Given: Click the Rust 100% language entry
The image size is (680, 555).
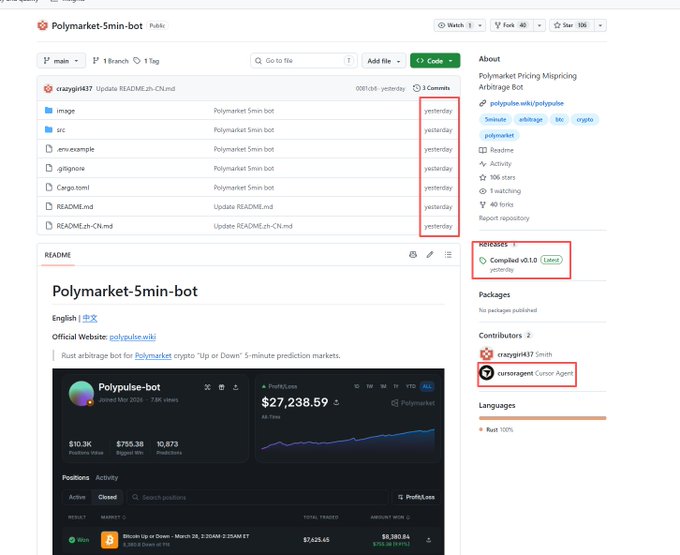Looking at the screenshot, I should [496, 430].
